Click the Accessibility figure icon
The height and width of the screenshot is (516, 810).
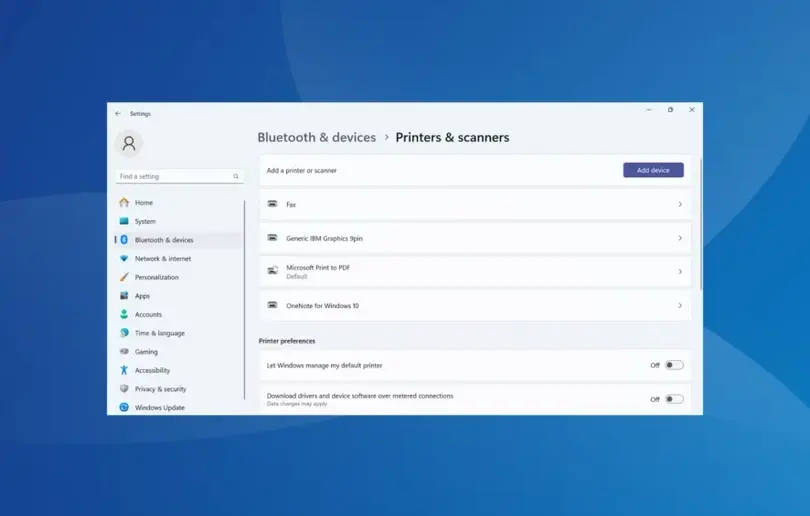[124, 370]
